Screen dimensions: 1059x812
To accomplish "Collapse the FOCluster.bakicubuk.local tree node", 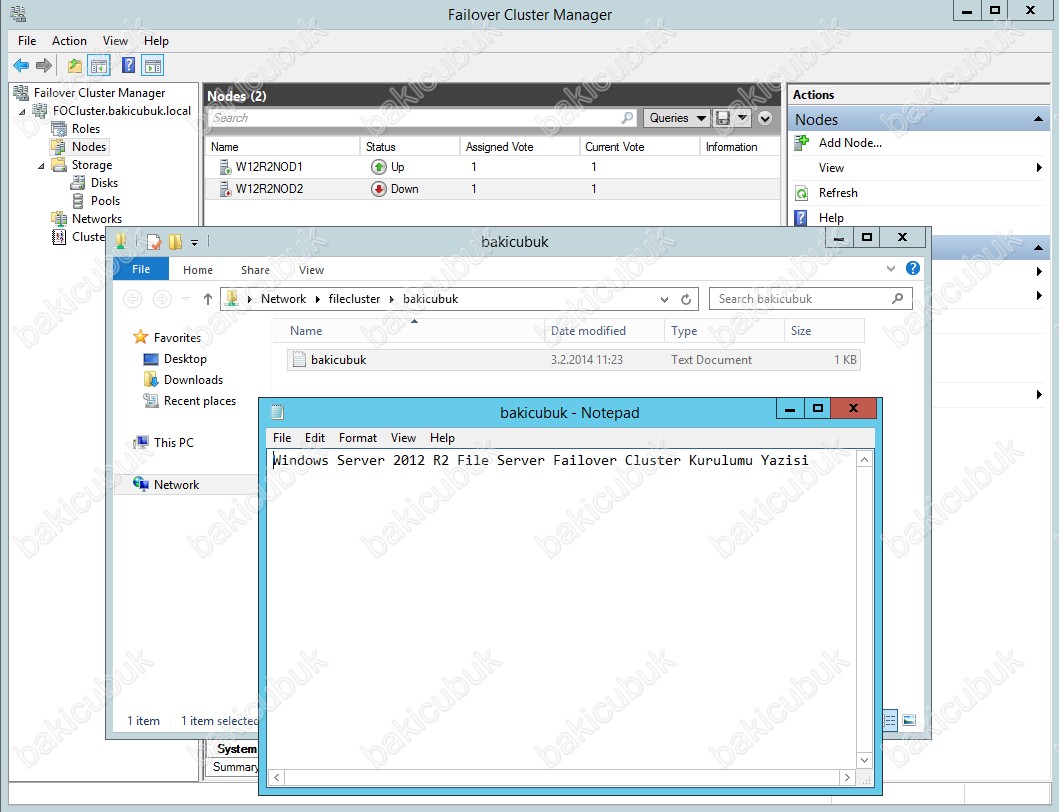I will click(x=22, y=111).
